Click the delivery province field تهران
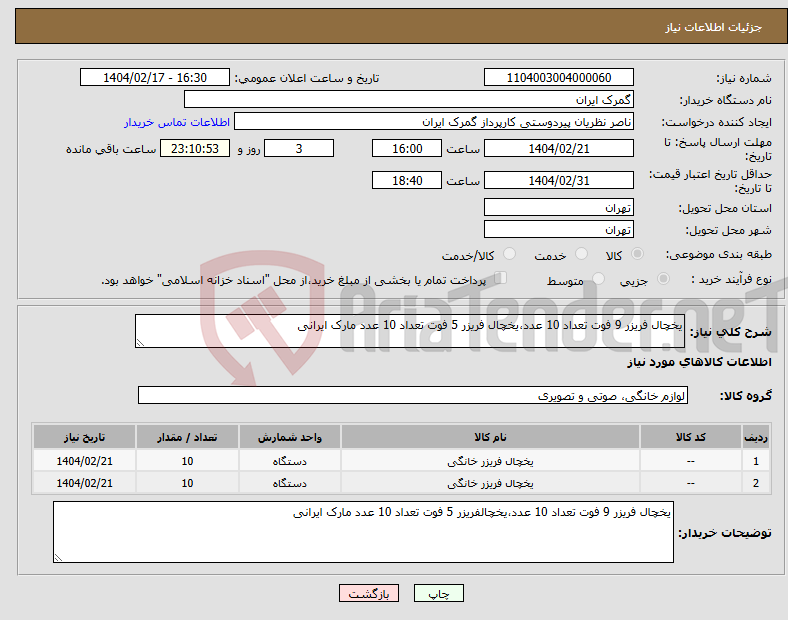This screenshot has width=788, height=620. (x=558, y=207)
